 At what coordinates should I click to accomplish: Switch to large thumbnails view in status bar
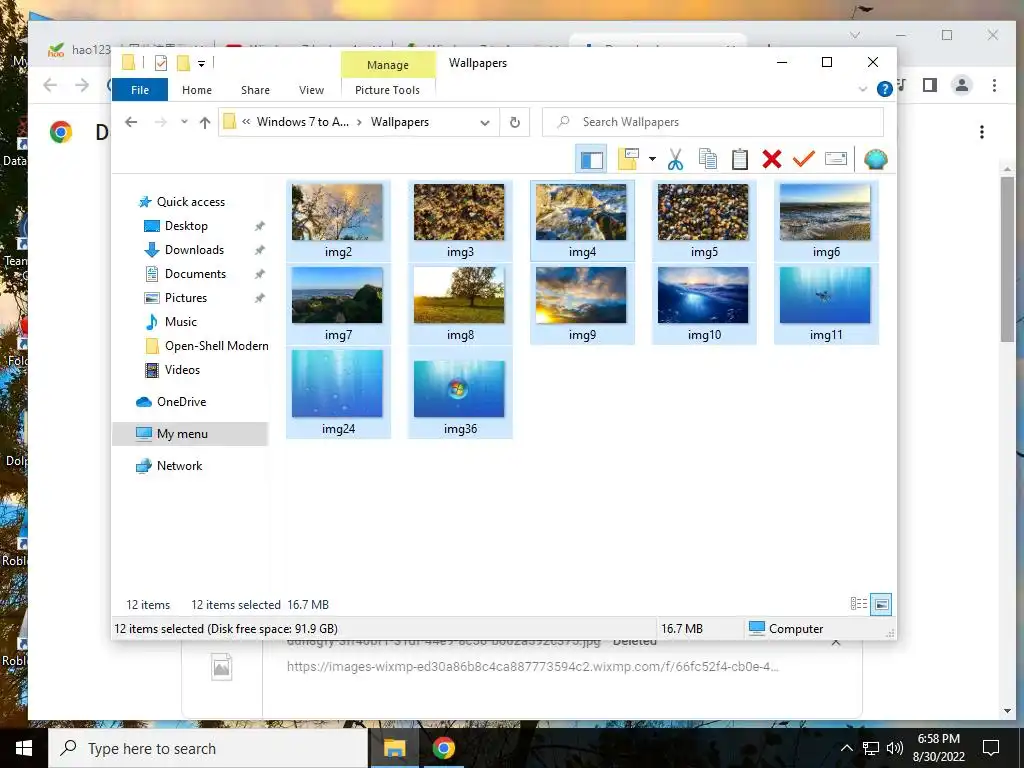pyautogui.click(x=882, y=604)
